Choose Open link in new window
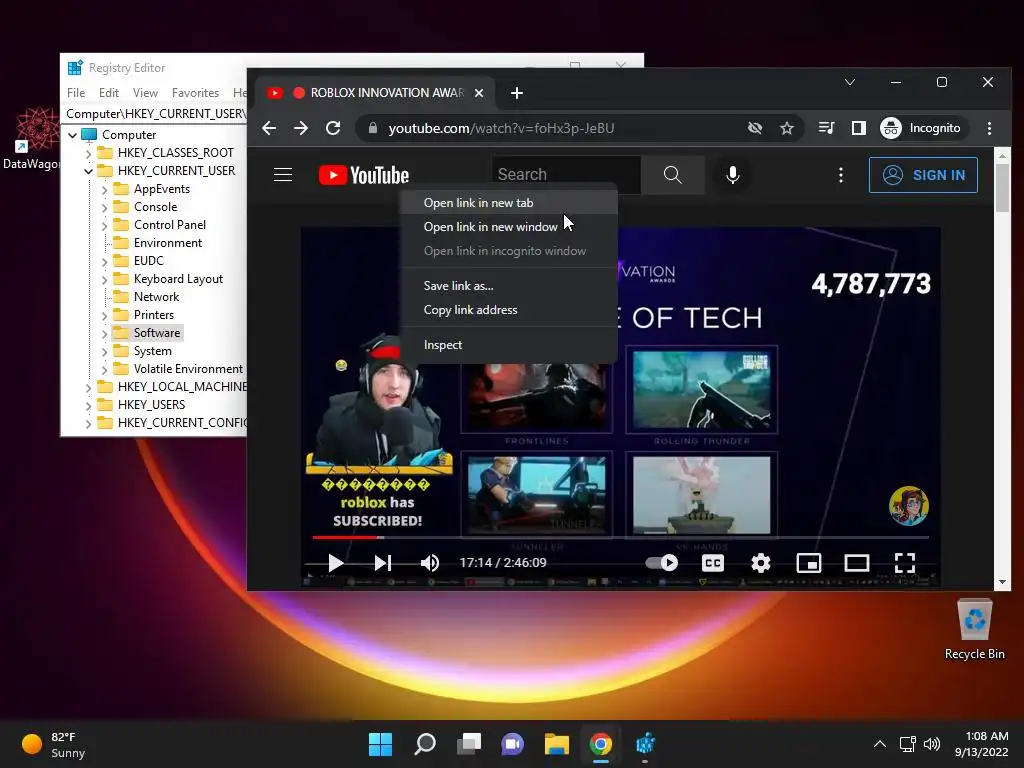Viewport: 1024px width, 768px height. [x=509, y=227]
